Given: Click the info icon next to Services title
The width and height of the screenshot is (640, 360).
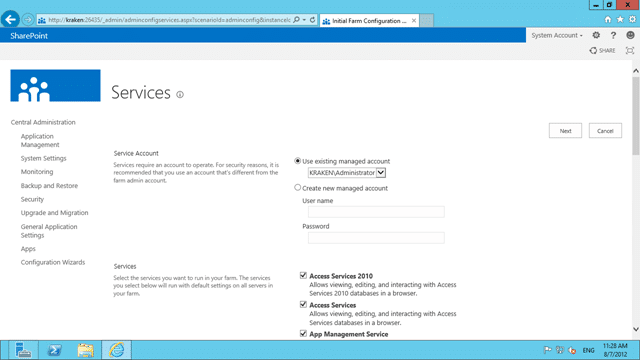Looking at the screenshot, I should pyautogui.click(x=180, y=94).
